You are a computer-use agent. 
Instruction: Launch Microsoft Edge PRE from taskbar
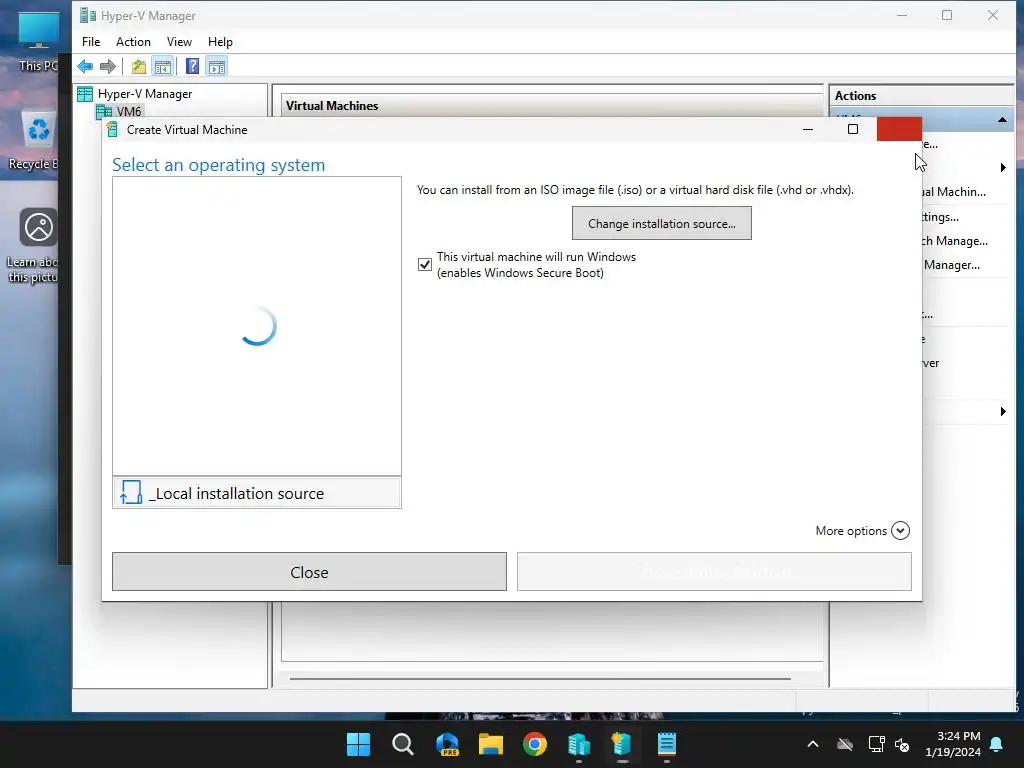click(x=447, y=744)
